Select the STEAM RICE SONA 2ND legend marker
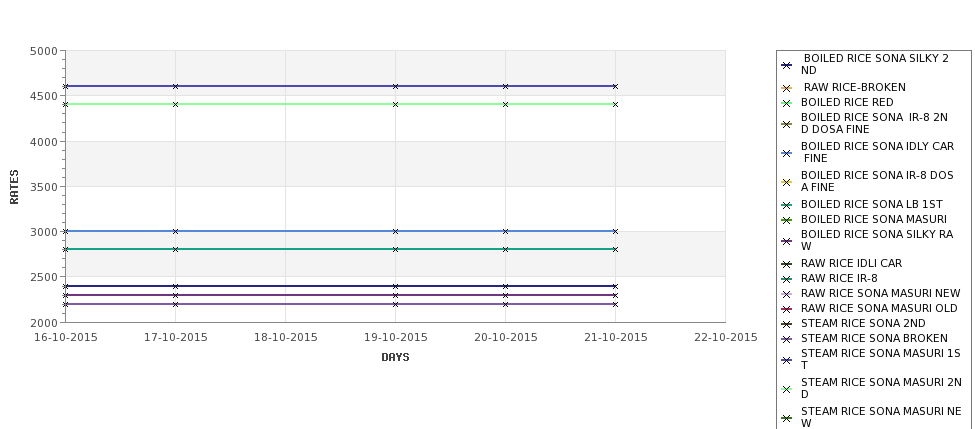Viewport: 975px width, 429px height. pos(786,324)
